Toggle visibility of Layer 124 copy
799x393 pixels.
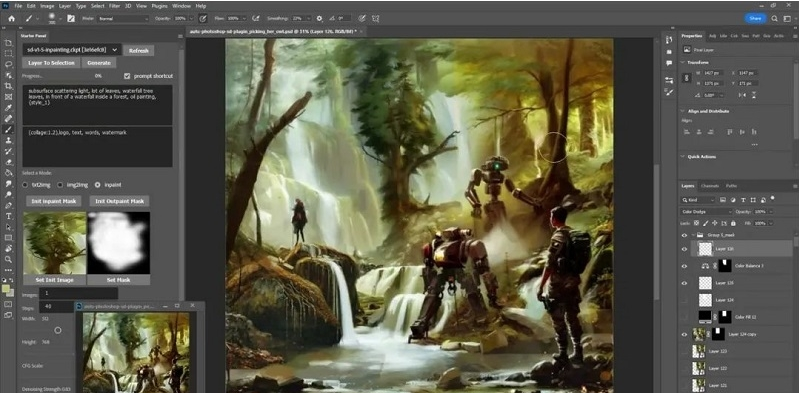[x=684, y=334]
